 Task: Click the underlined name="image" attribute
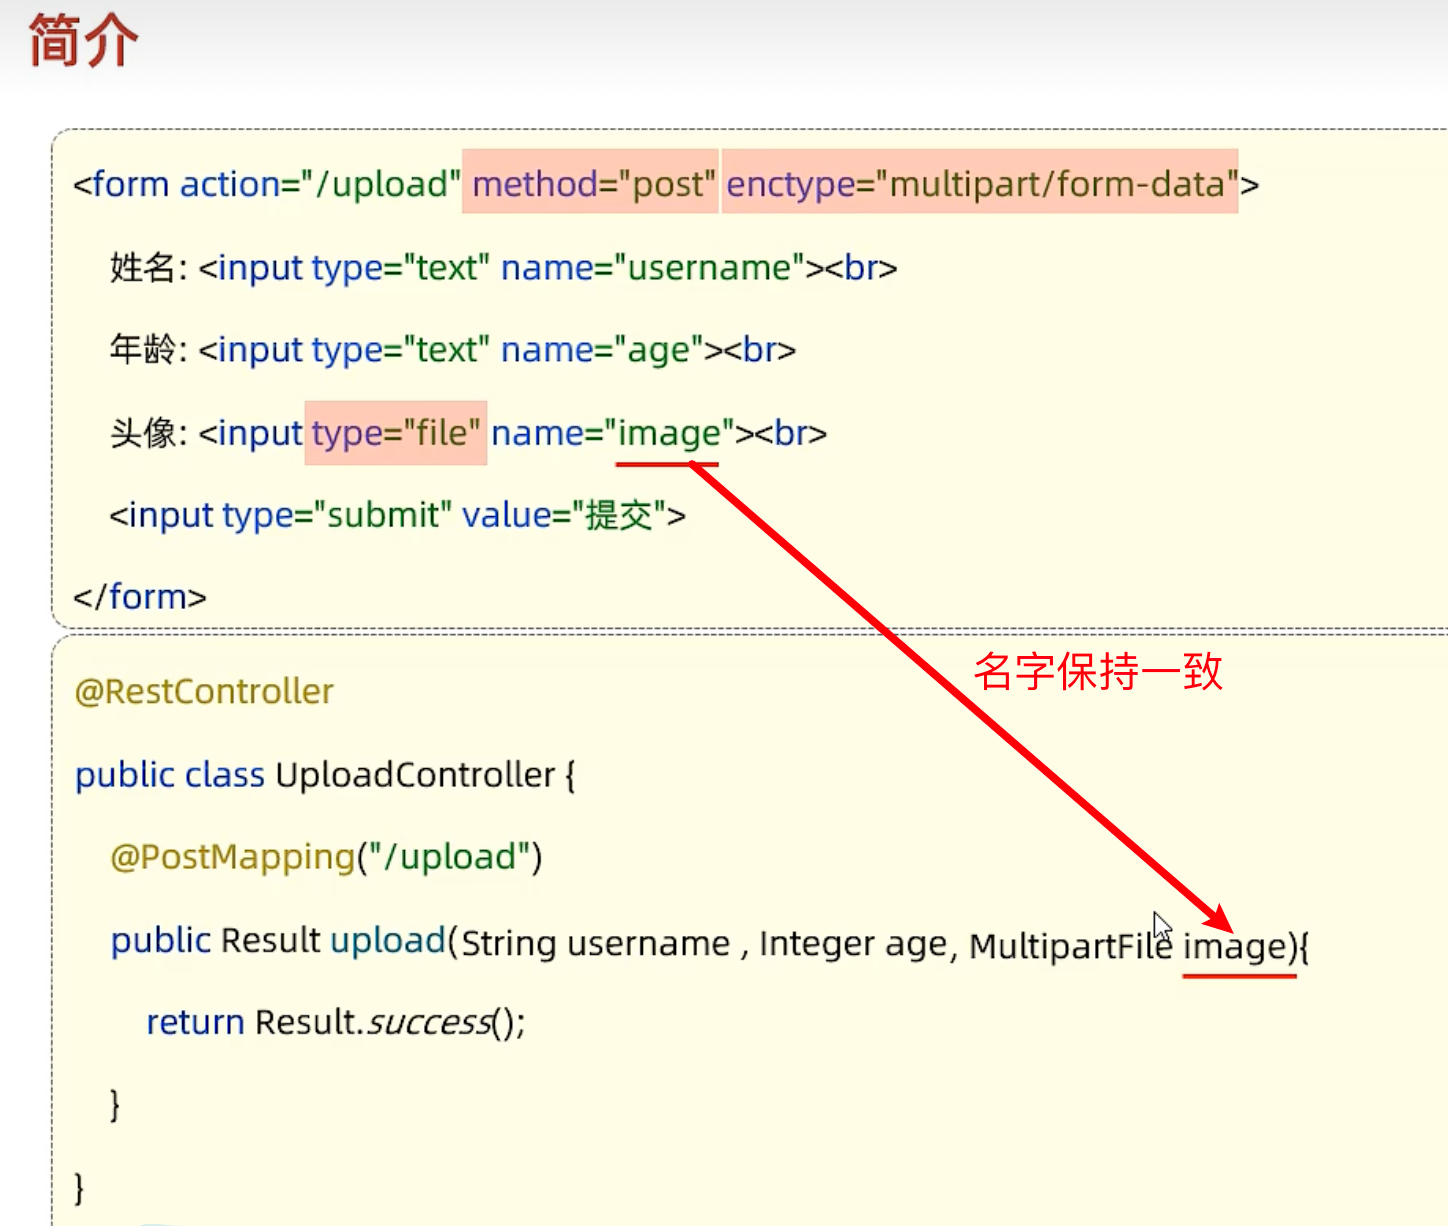click(613, 434)
